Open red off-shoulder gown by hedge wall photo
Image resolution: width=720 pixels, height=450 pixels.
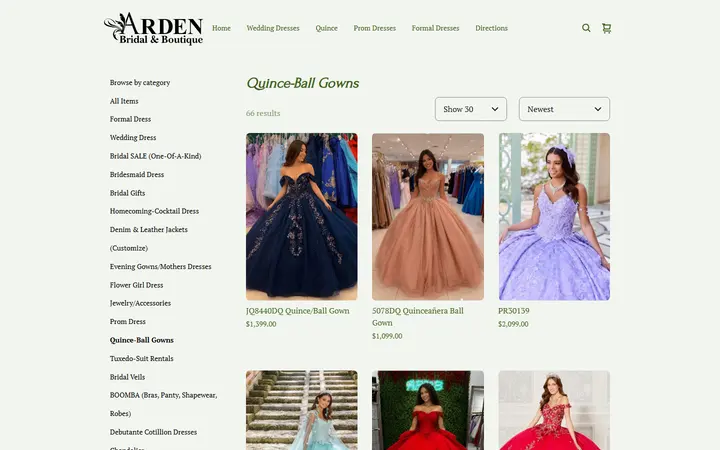[x=428, y=410]
